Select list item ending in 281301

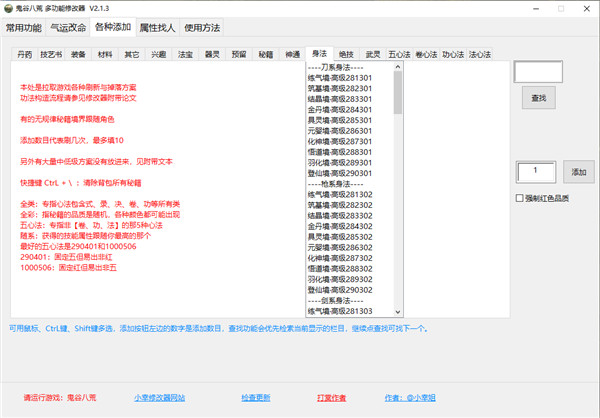coord(350,78)
